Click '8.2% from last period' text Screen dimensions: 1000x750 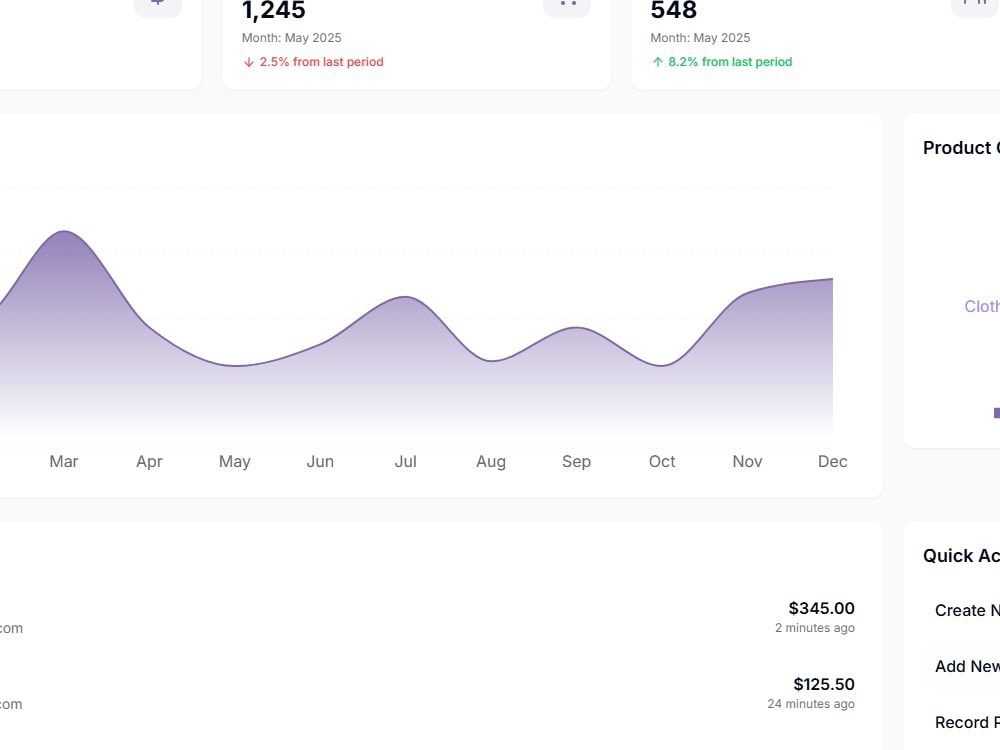730,62
